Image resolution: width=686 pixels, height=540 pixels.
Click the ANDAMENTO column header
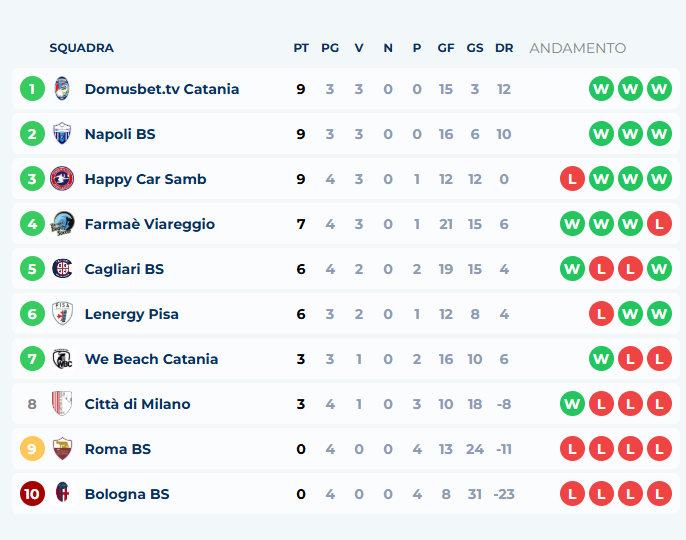[x=578, y=48]
